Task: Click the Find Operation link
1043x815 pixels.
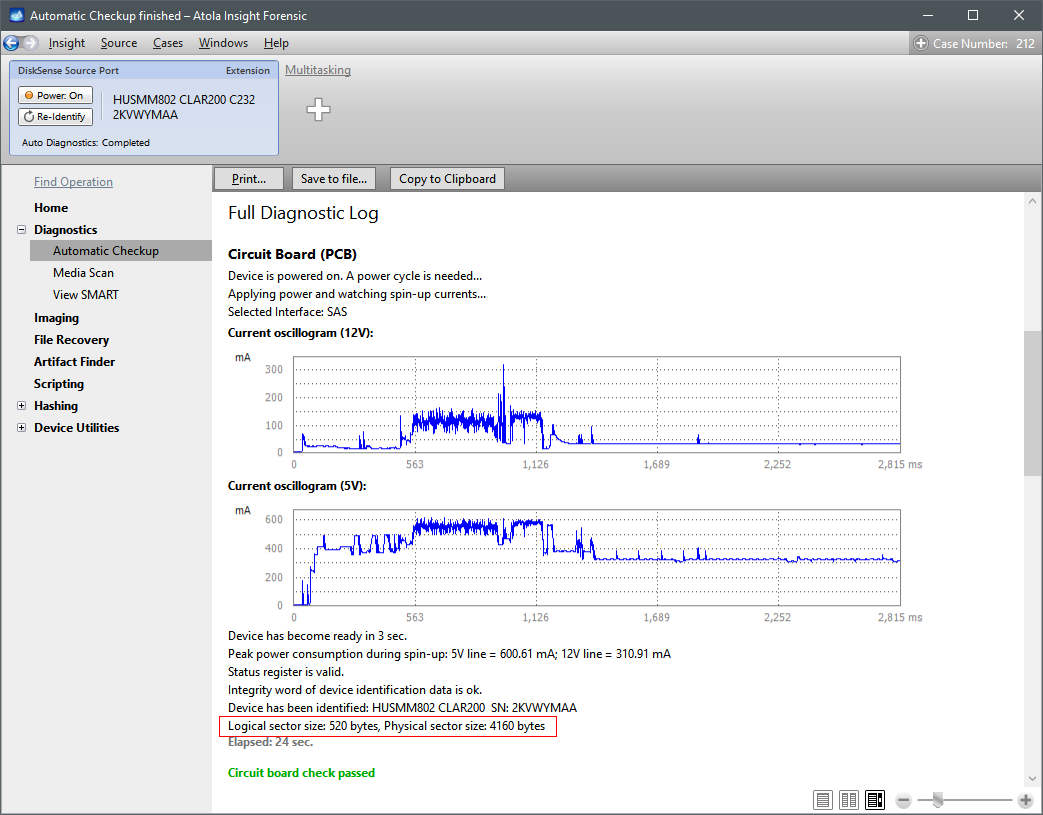Action: [x=73, y=182]
